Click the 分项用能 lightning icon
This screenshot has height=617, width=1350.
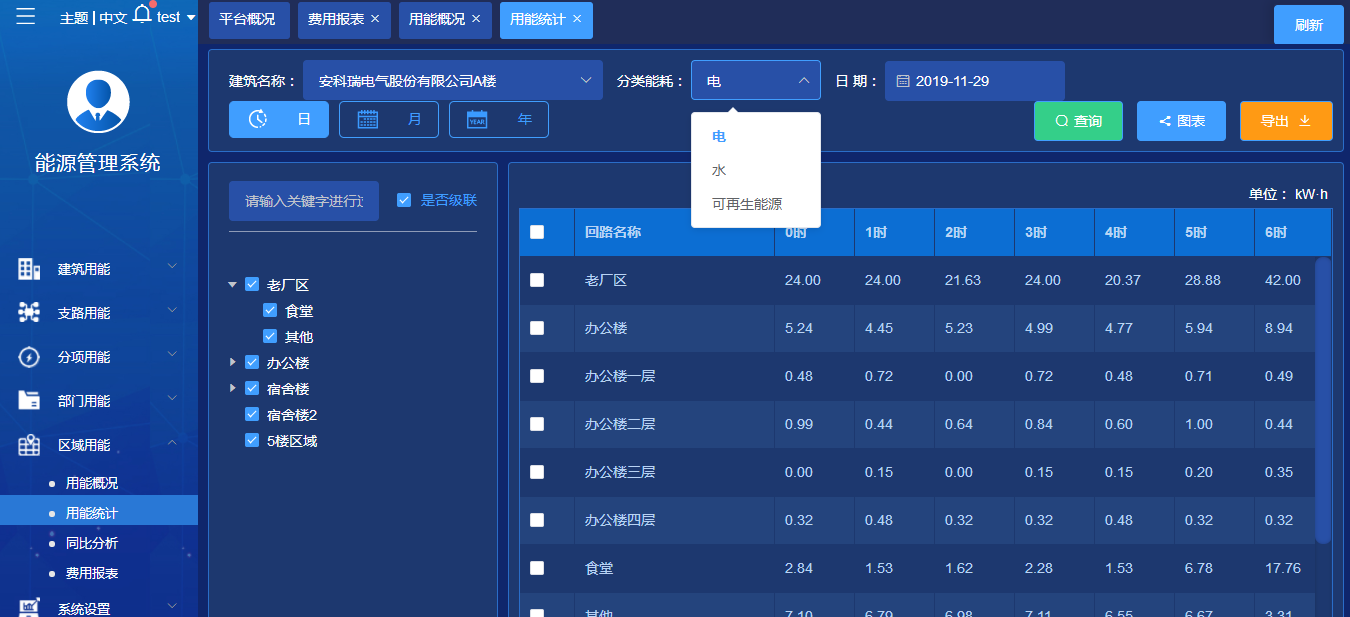[29, 357]
